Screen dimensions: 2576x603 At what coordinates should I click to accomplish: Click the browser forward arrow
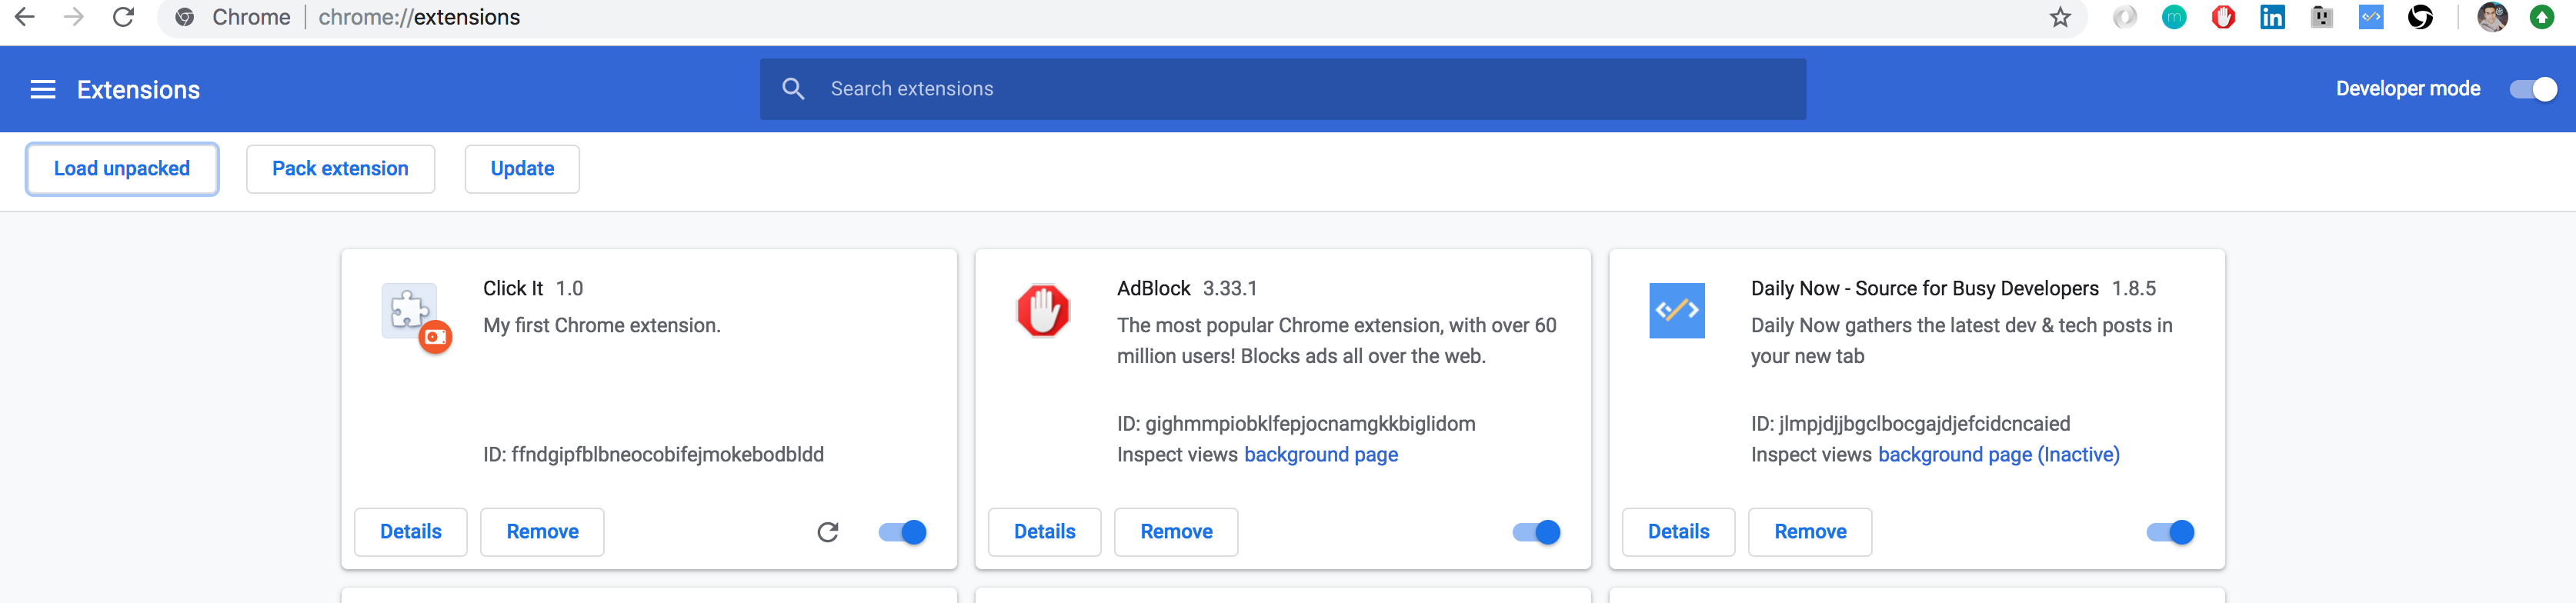(74, 17)
